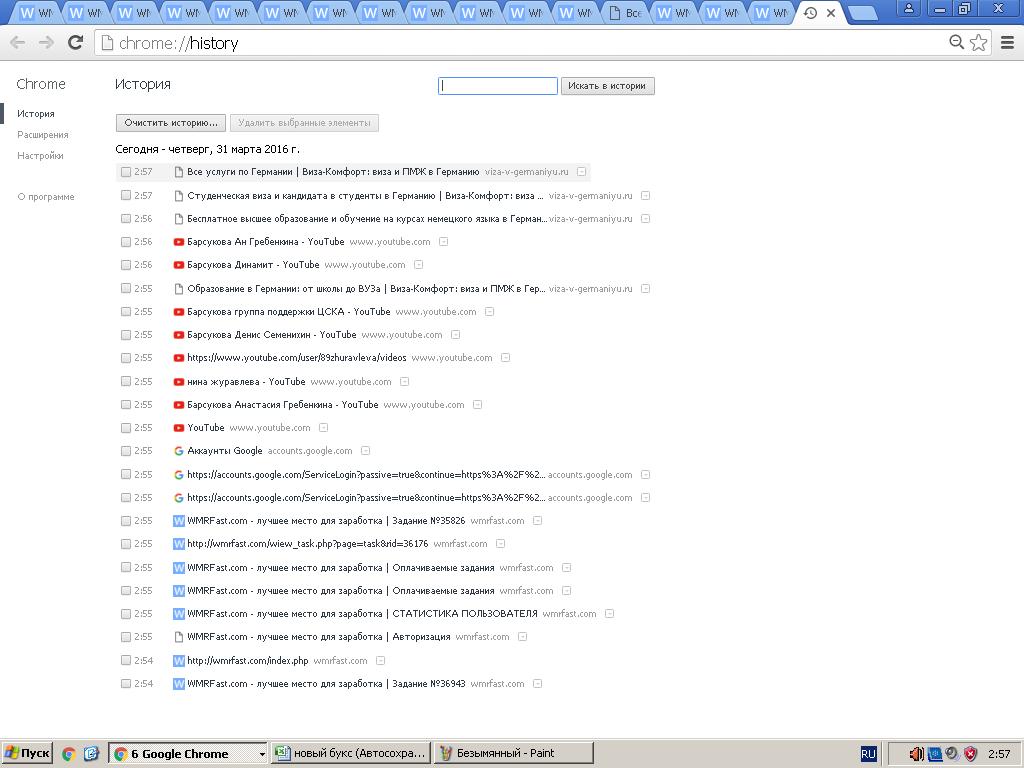Check the box for Задание №35826 entry

tap(126, 520)
